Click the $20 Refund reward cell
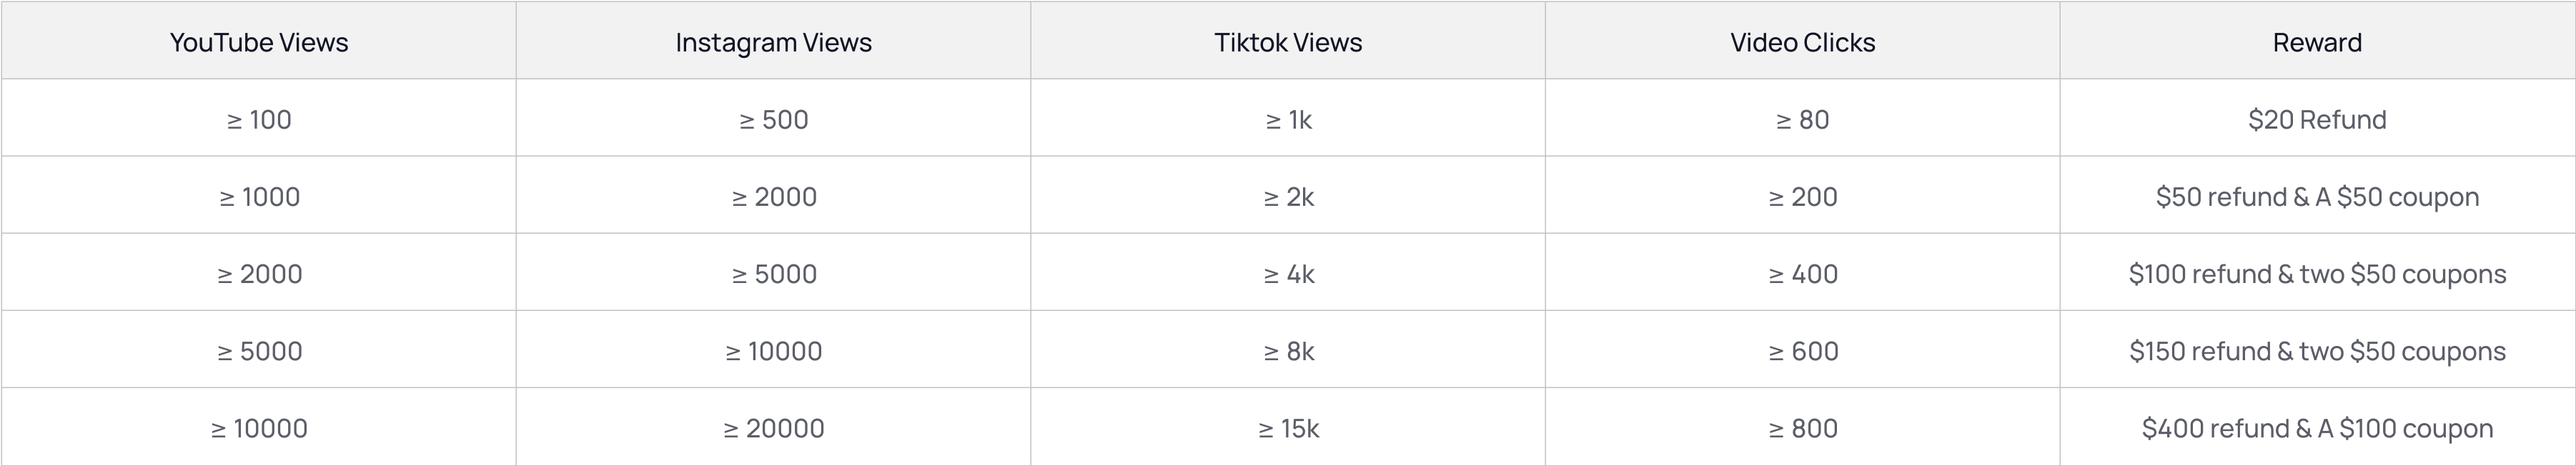Viewport: 2576px width, 466px height. click(2317, 118)
